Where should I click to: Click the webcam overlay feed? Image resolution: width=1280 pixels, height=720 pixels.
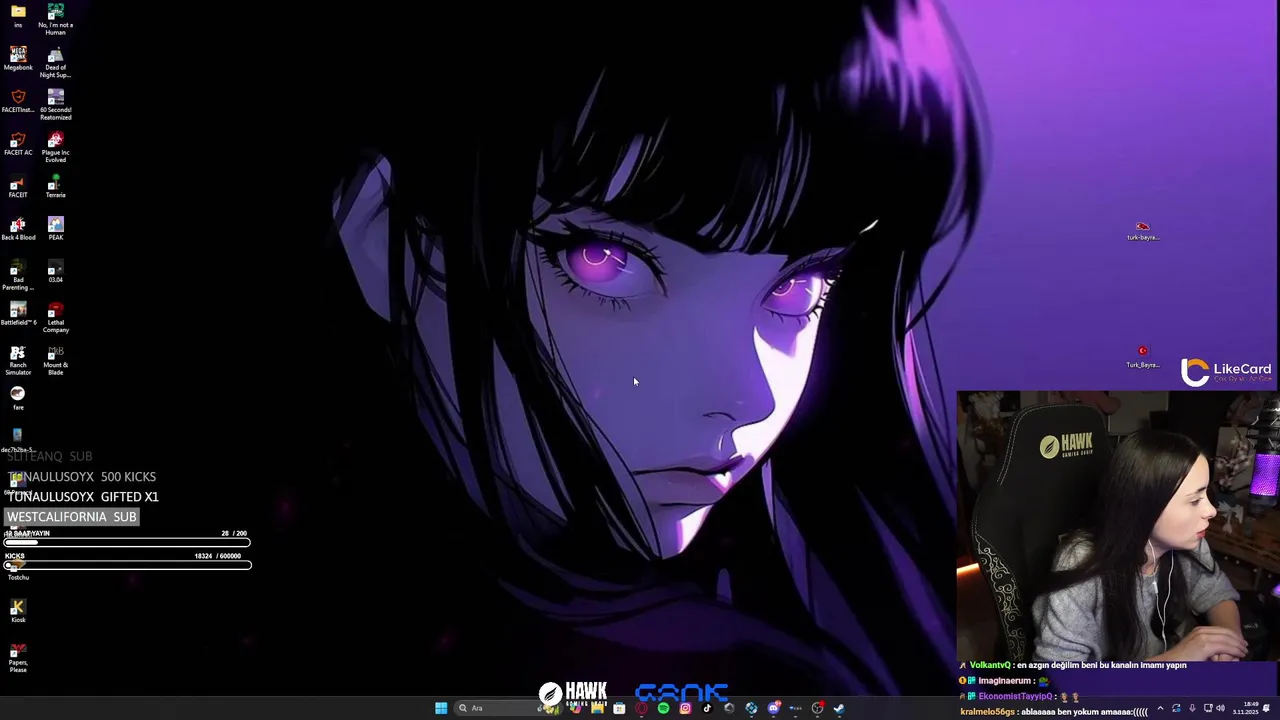(1118, 526)
